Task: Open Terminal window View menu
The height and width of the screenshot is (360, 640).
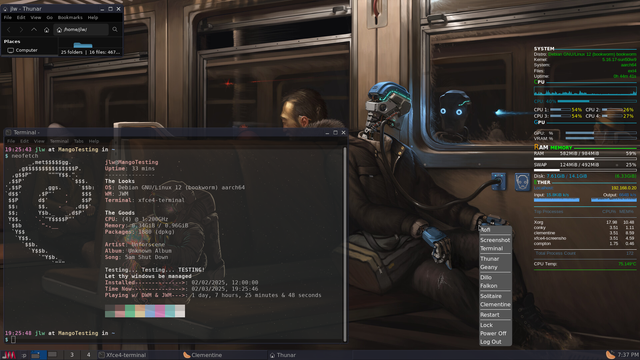Action: tap(39, 141)
